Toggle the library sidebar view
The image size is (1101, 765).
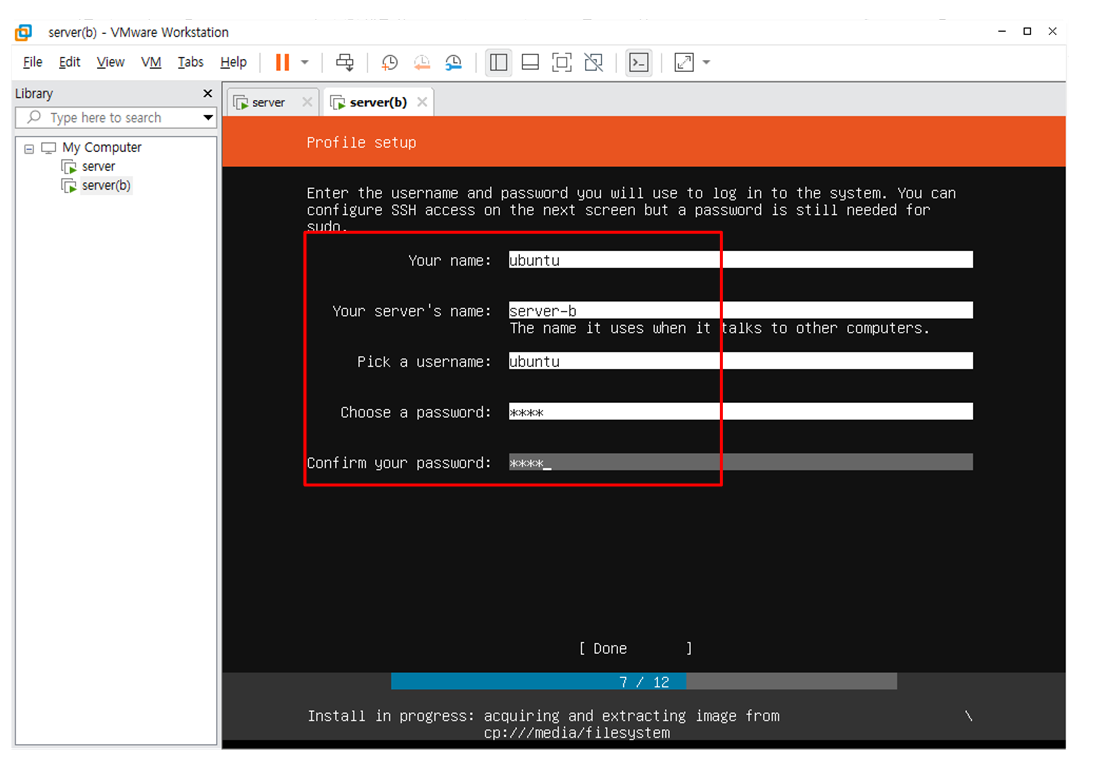coord(499,63)
